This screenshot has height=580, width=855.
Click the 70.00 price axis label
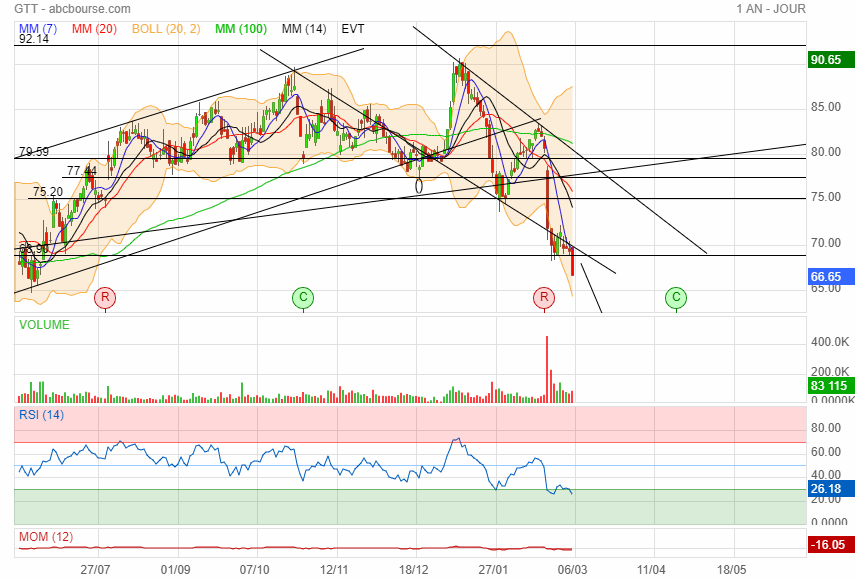(826, 243)
